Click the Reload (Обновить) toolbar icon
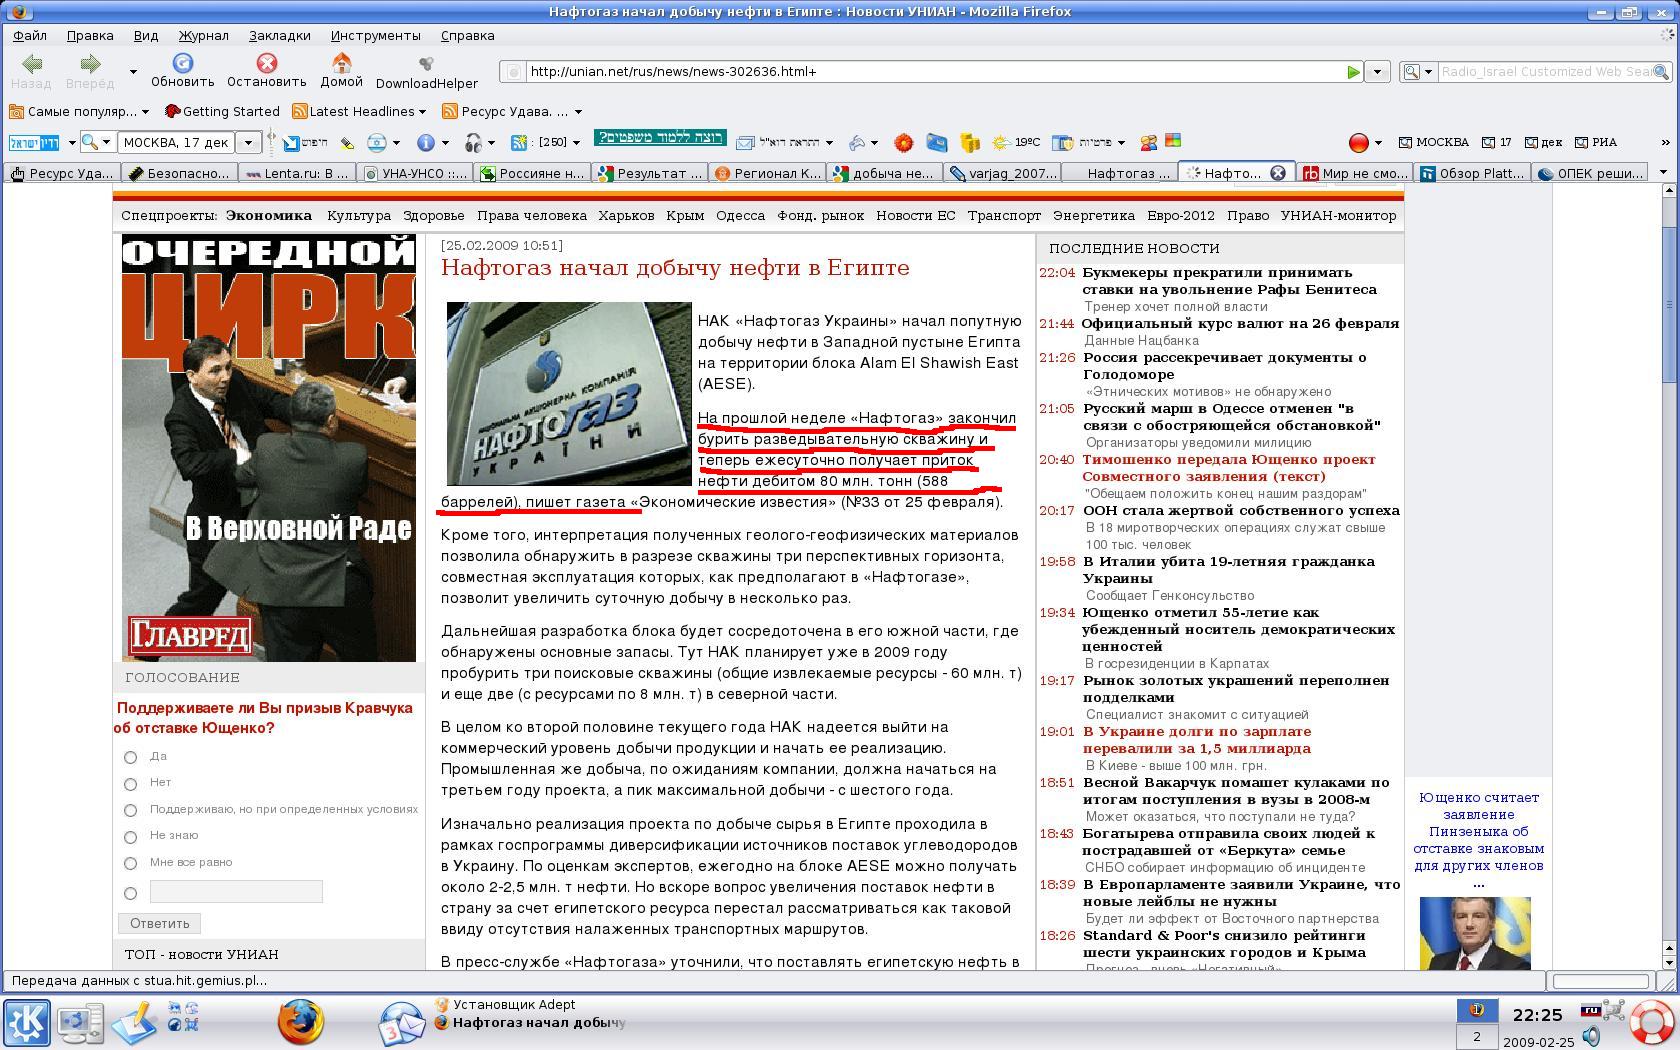This screenshot has width=1680, height=1050. [x=182, y=64]
